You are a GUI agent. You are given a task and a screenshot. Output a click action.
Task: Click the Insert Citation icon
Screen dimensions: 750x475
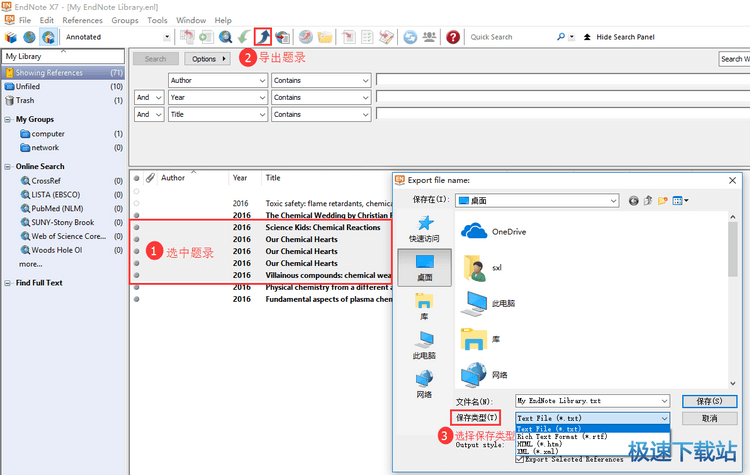tap(349, 37)
